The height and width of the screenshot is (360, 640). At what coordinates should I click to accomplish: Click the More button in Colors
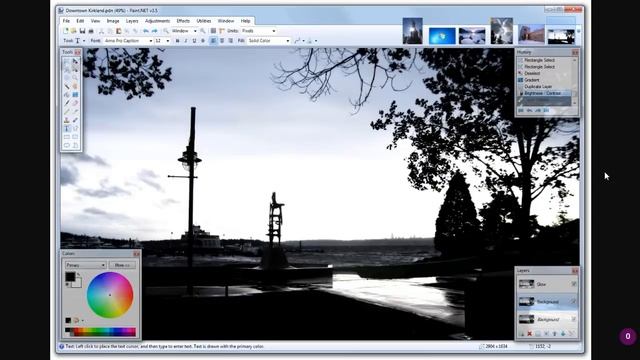(122, 265)
